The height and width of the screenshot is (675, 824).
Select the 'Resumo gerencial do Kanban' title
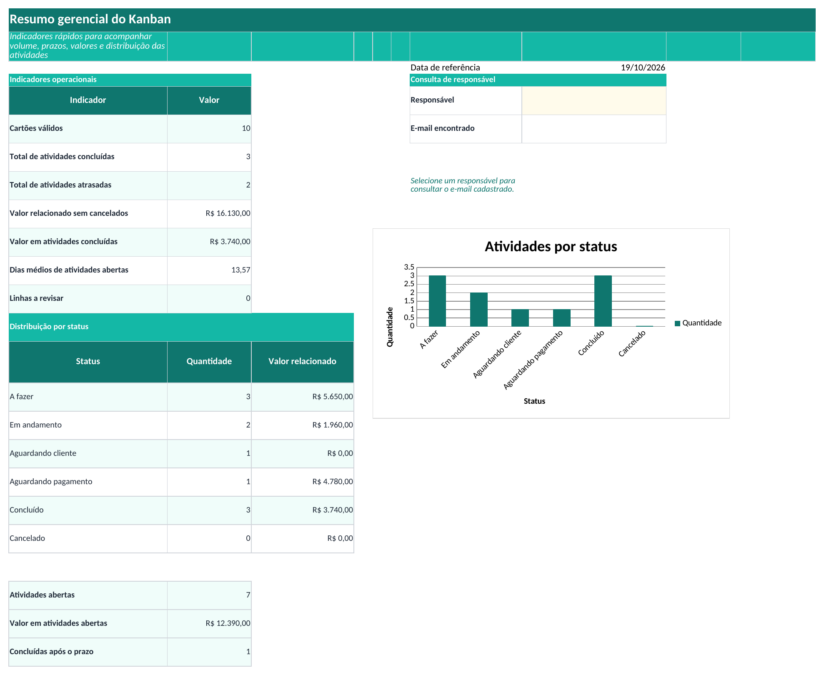coord(90,19)
